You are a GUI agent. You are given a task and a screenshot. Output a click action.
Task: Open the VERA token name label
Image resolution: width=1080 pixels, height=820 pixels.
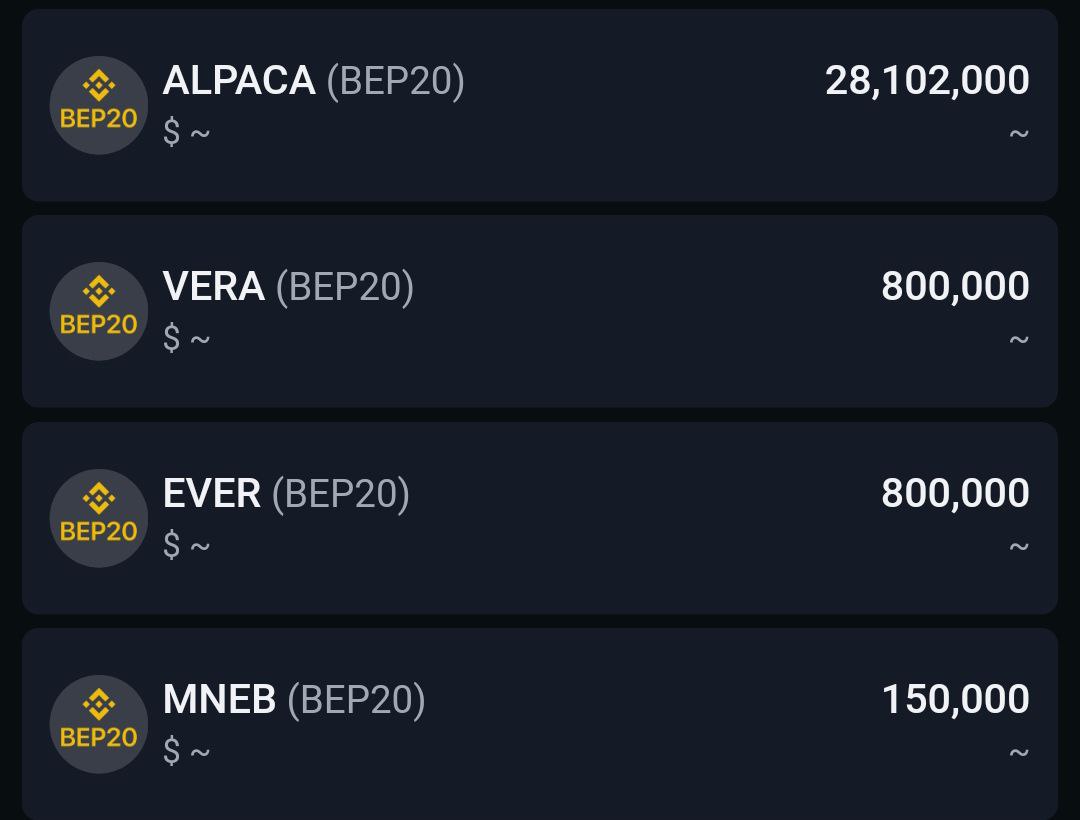click(x=214, y=286)
